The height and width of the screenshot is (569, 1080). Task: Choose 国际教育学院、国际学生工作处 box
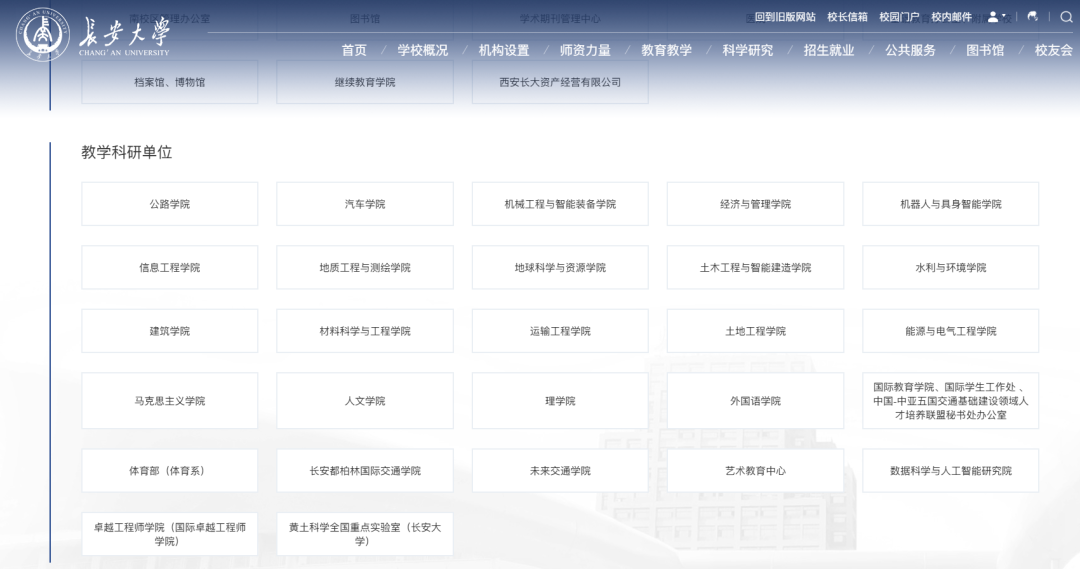(951, 401)
